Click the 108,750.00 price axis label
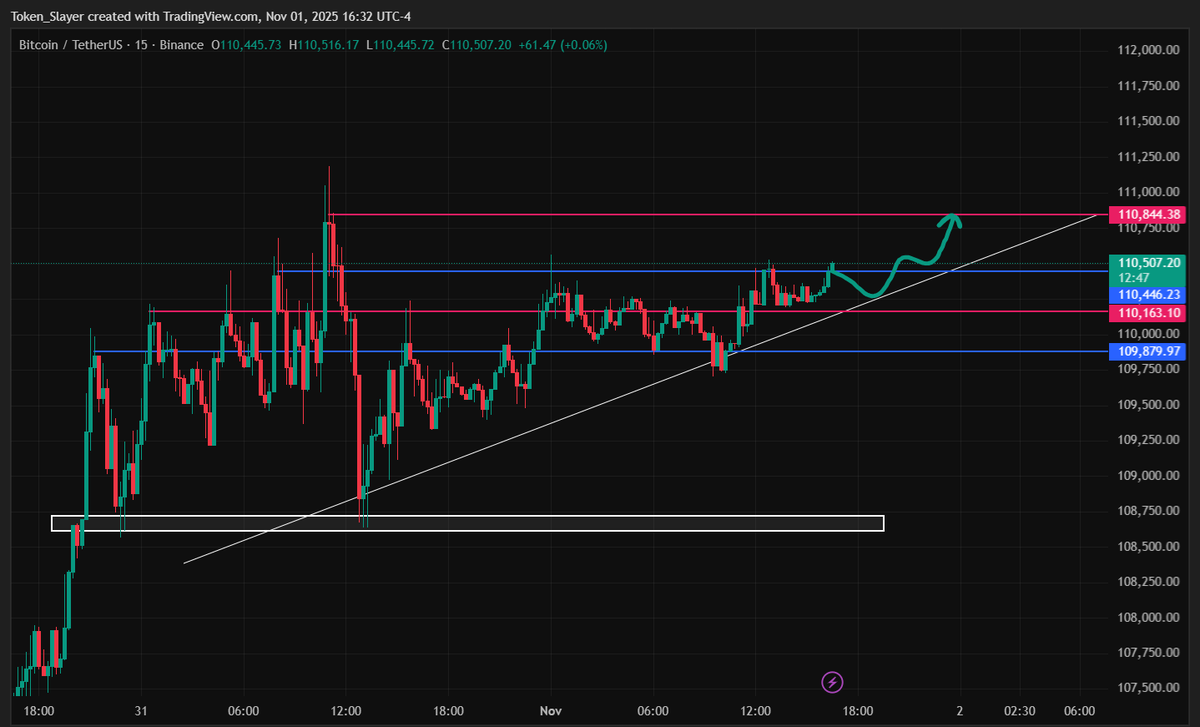The image size is (1200, 727). click(x=1150, y=511)
